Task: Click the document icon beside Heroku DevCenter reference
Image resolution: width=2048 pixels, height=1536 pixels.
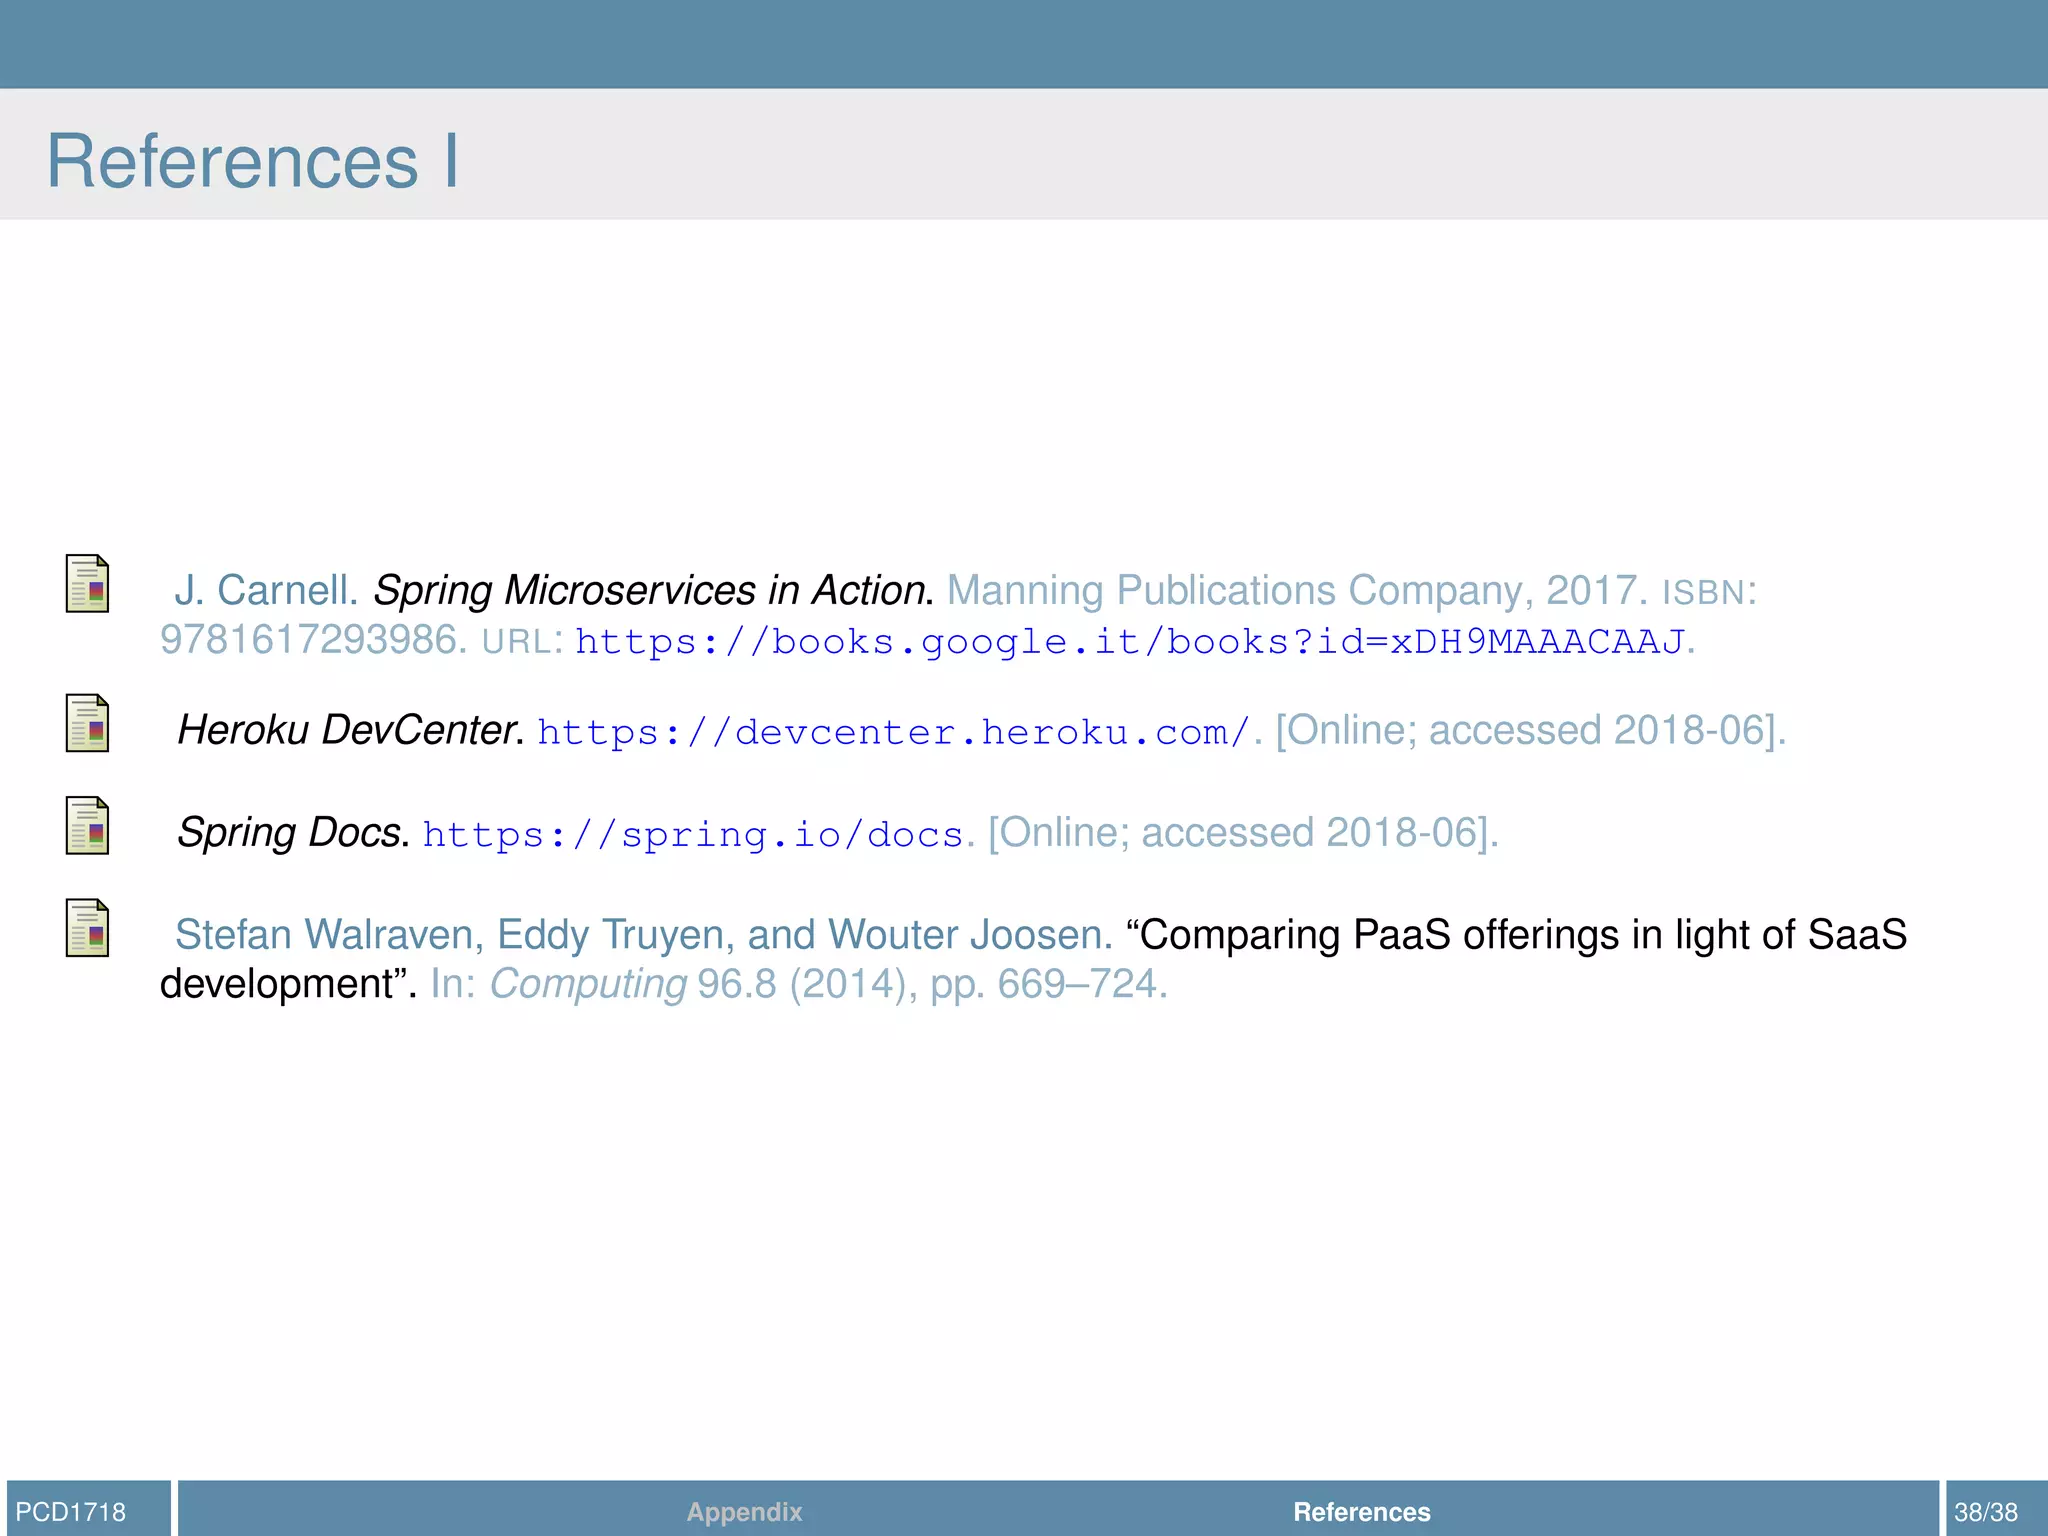Action: point(87,723)
